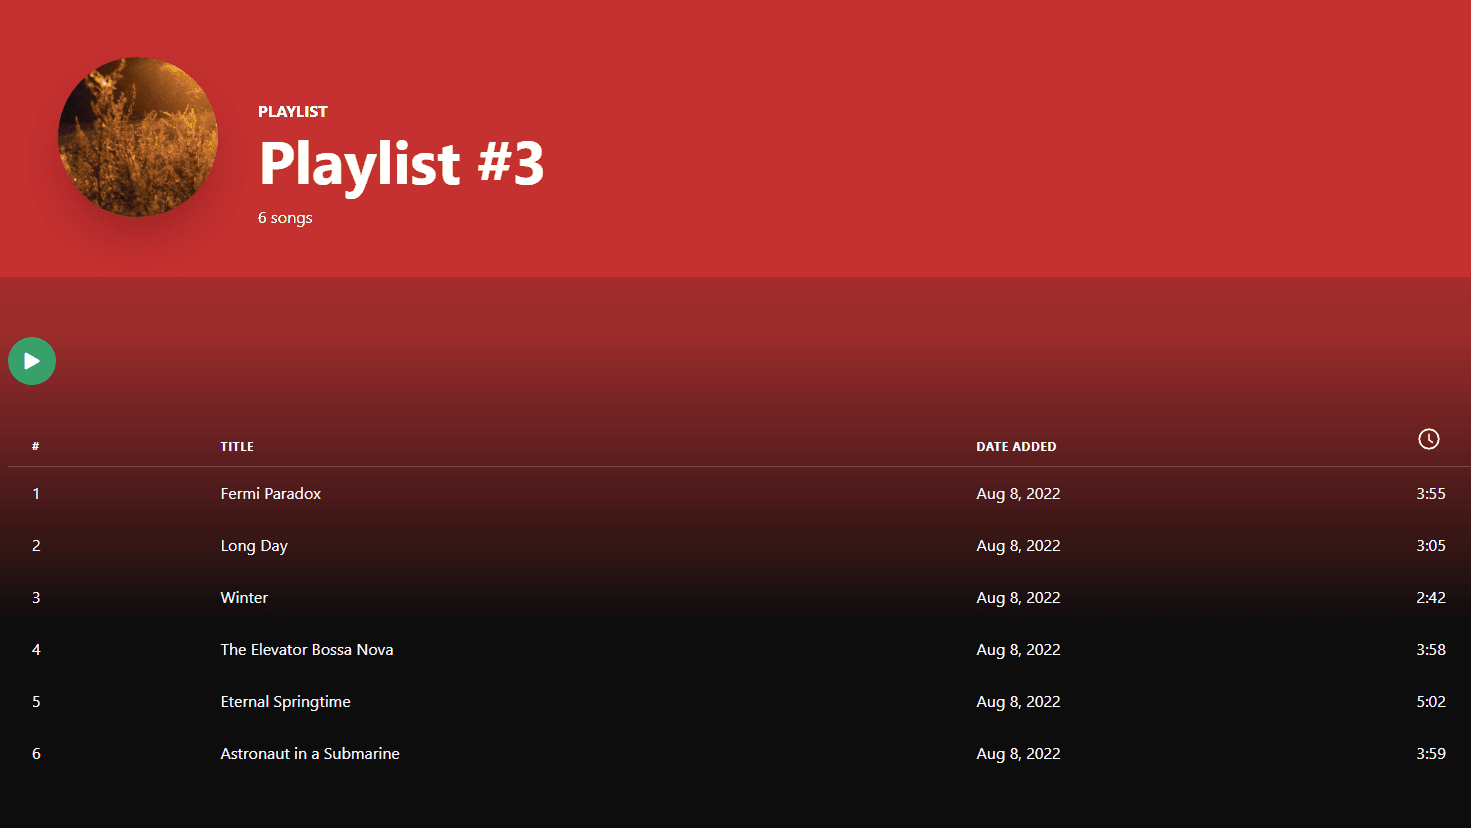Click the 6 songs count text
Image resolution: width=1471 pixels, height=828 pixels.
click(x=285, y=218)
